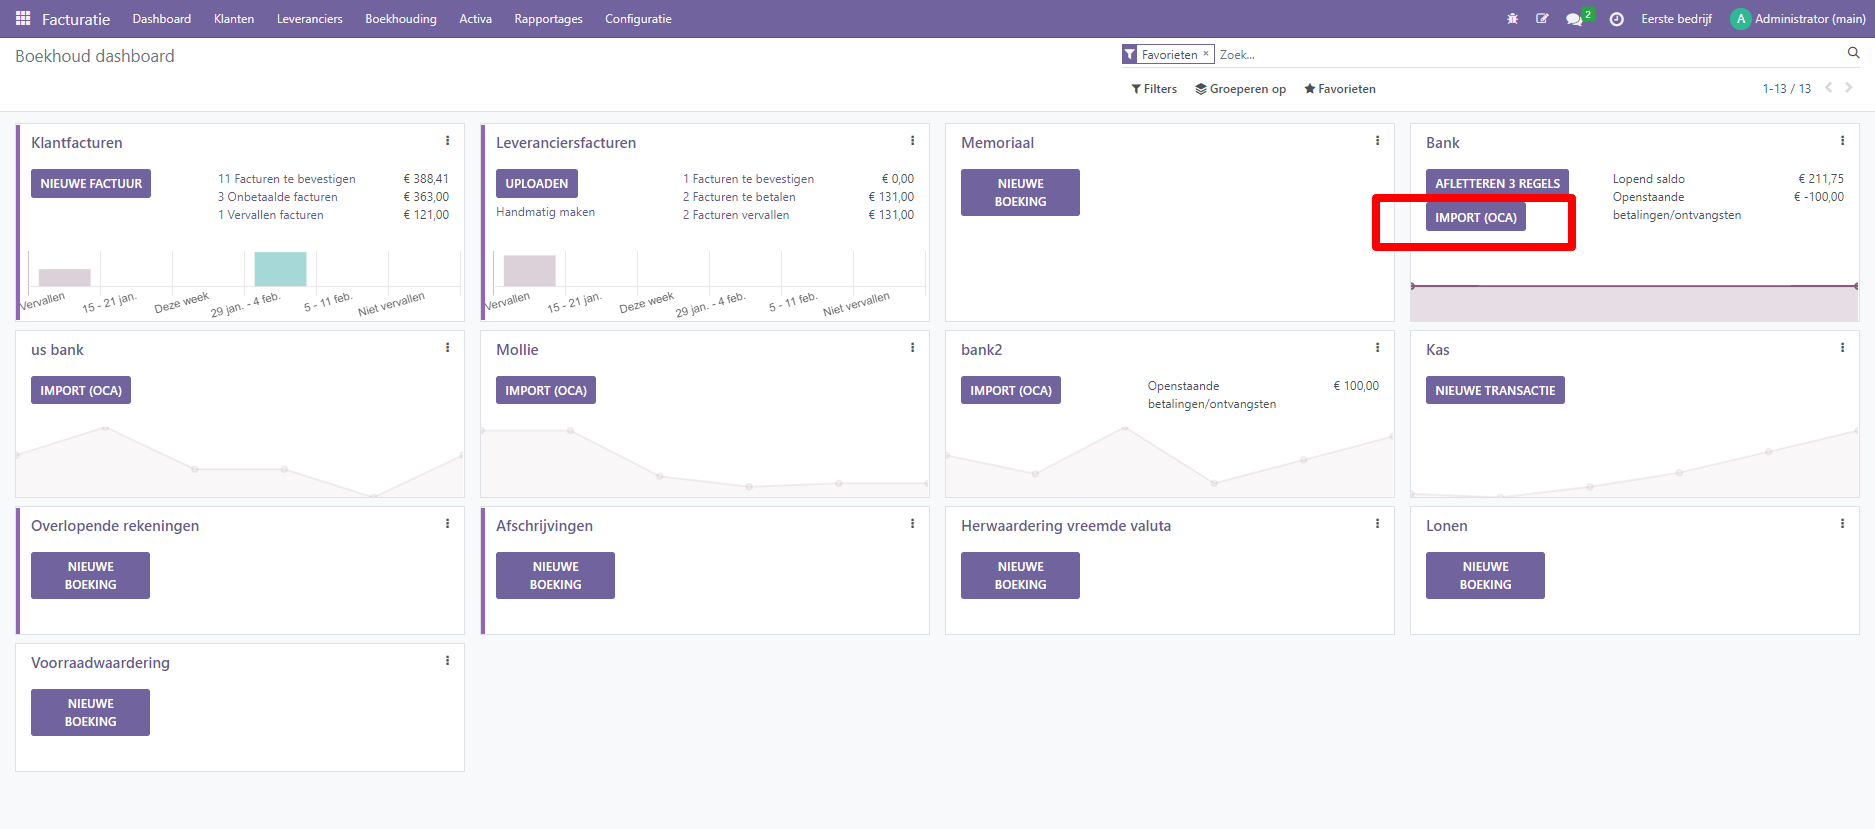Viewport: 1875px width, 829px height.
Task: Click the search magnifier icon
Action: tap(1853, 53)
